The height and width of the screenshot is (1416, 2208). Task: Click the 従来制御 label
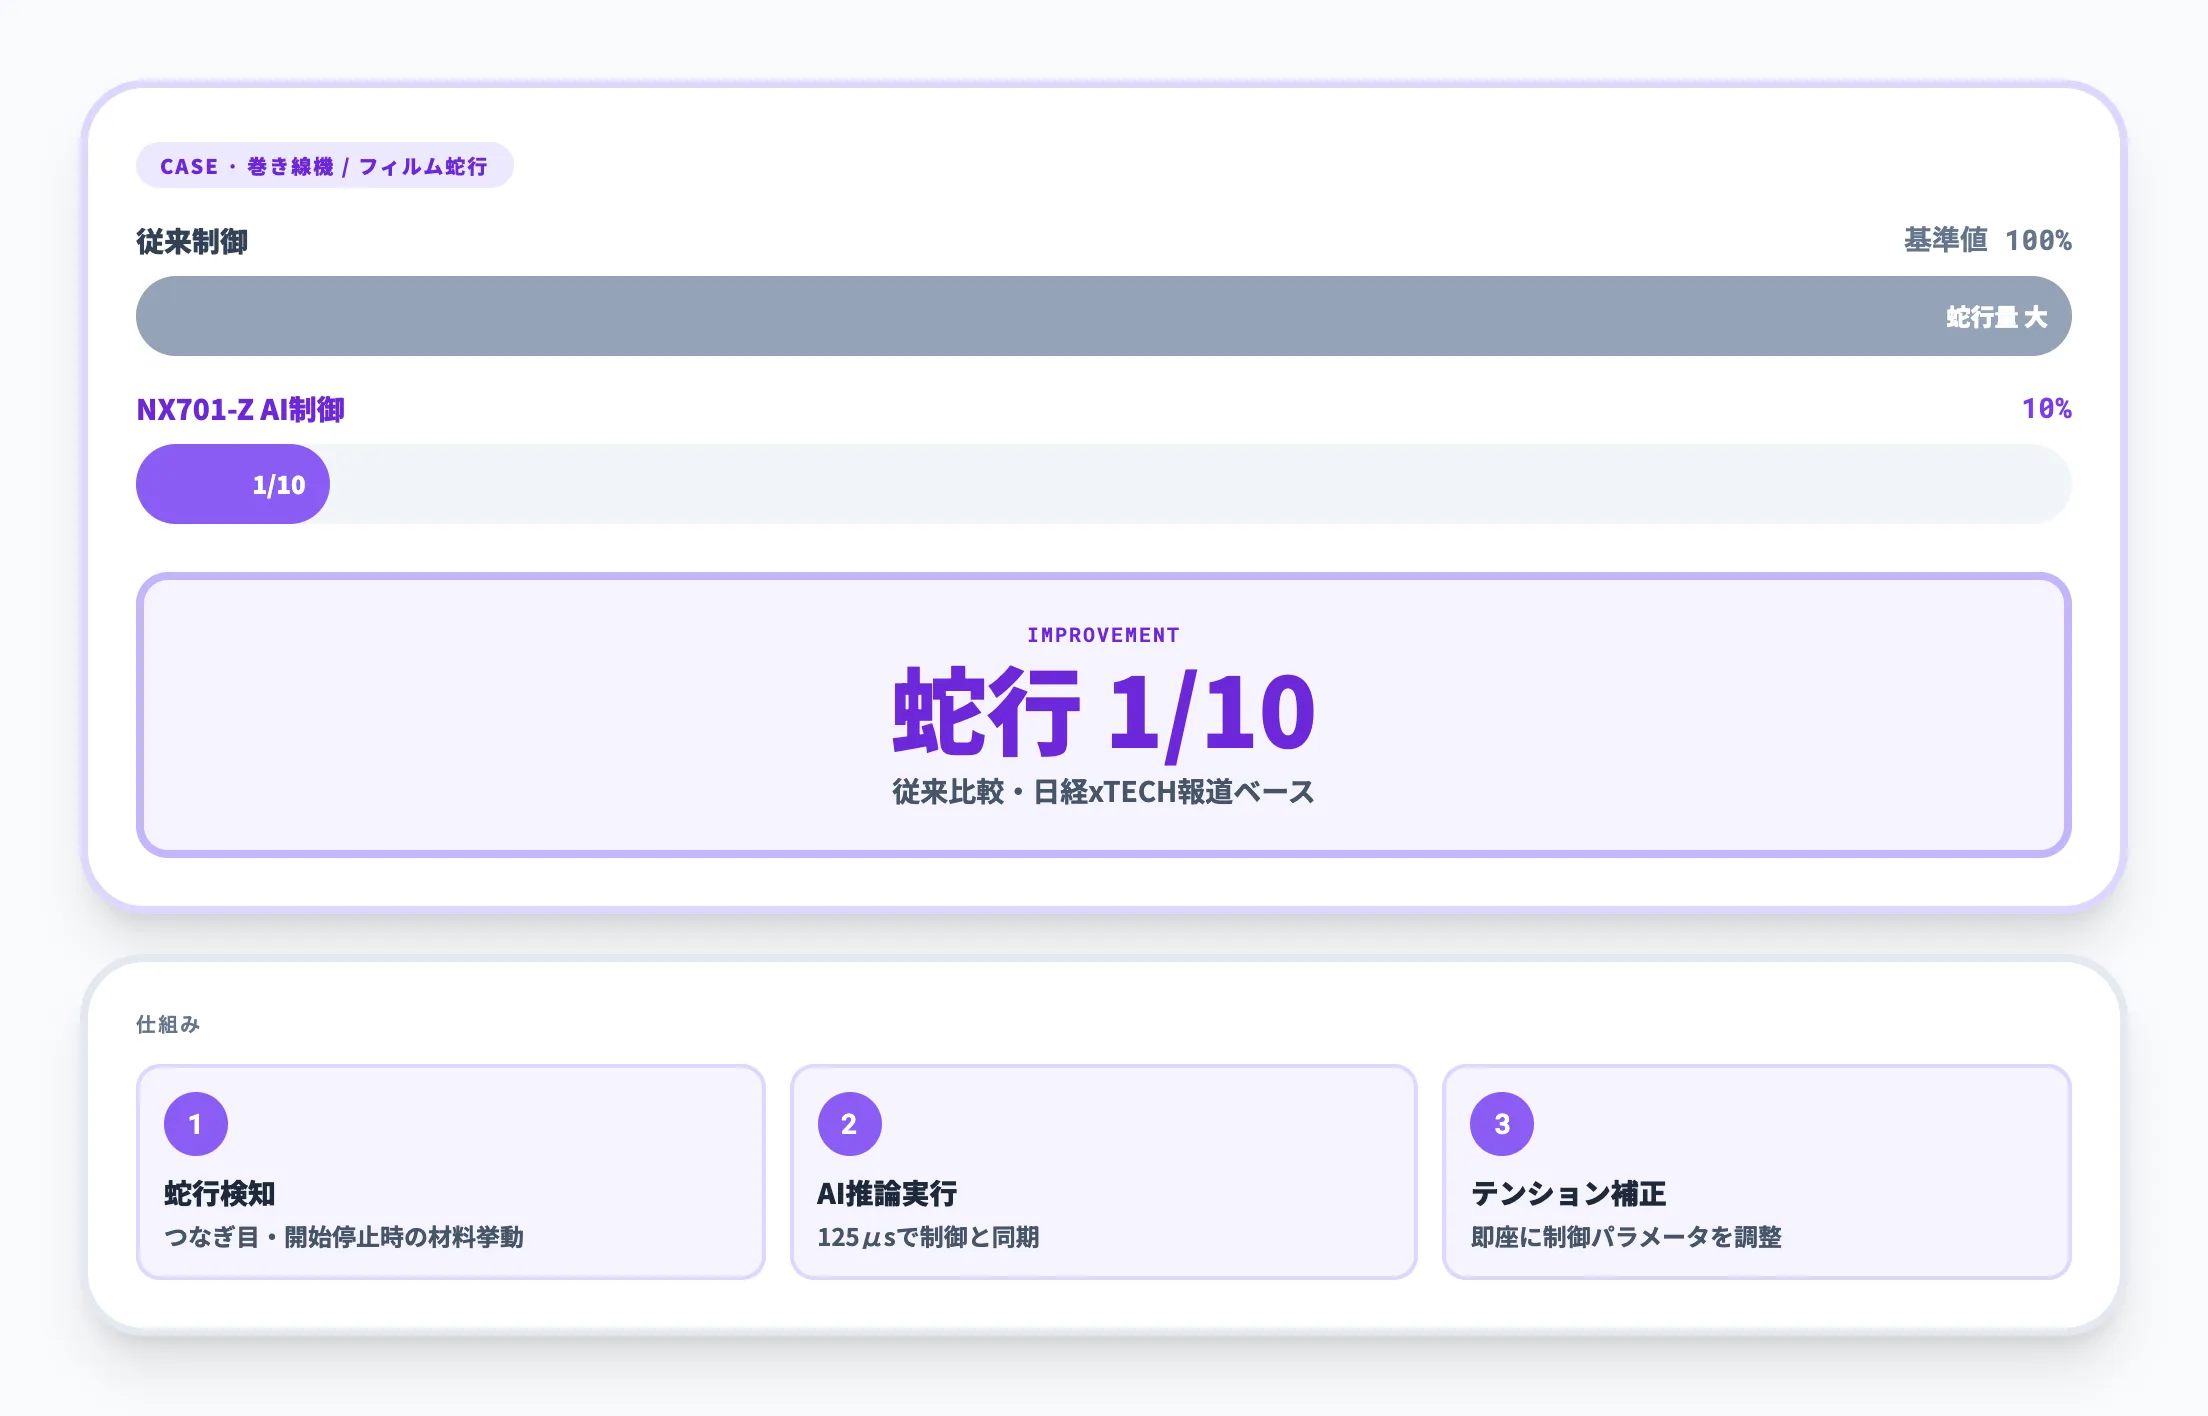pyautogui.click(x=192, y=241)
